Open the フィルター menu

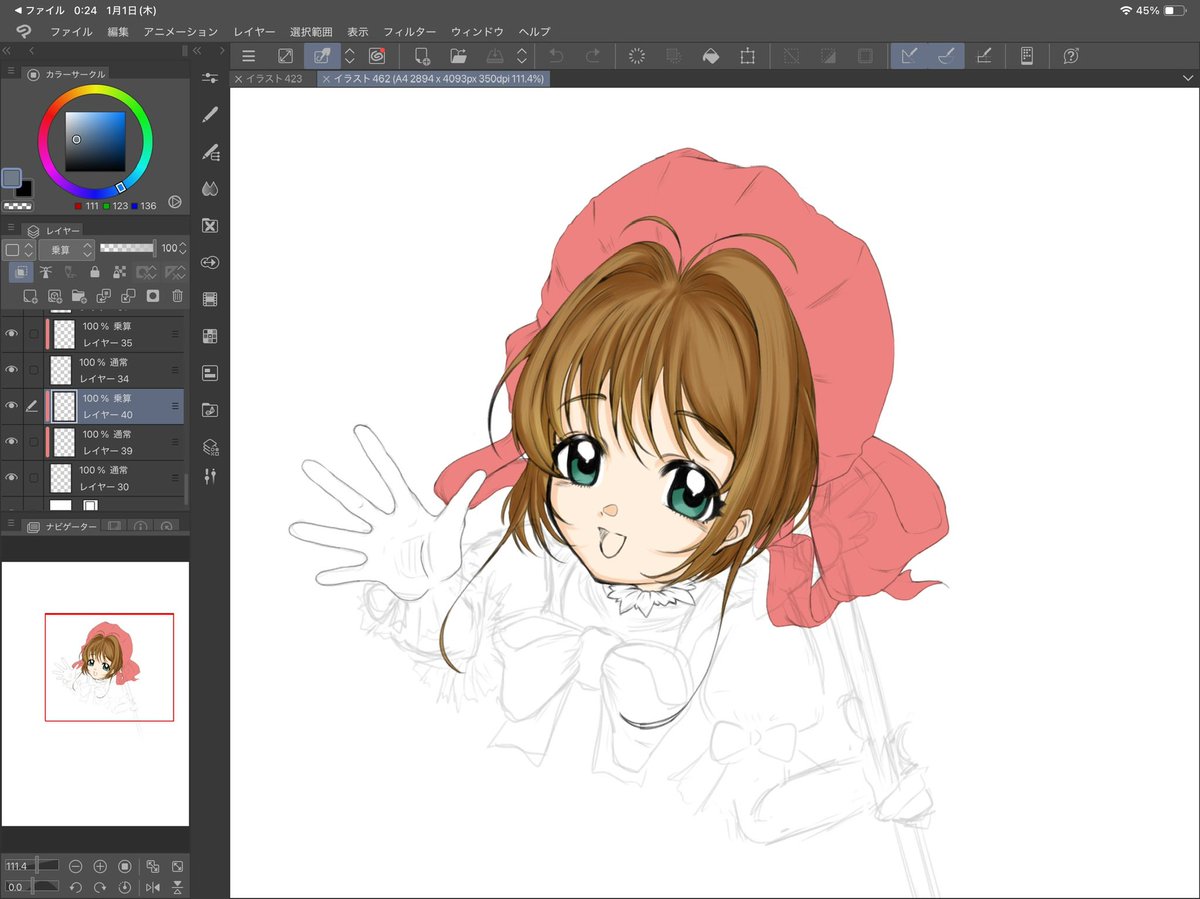coord(410,32)
